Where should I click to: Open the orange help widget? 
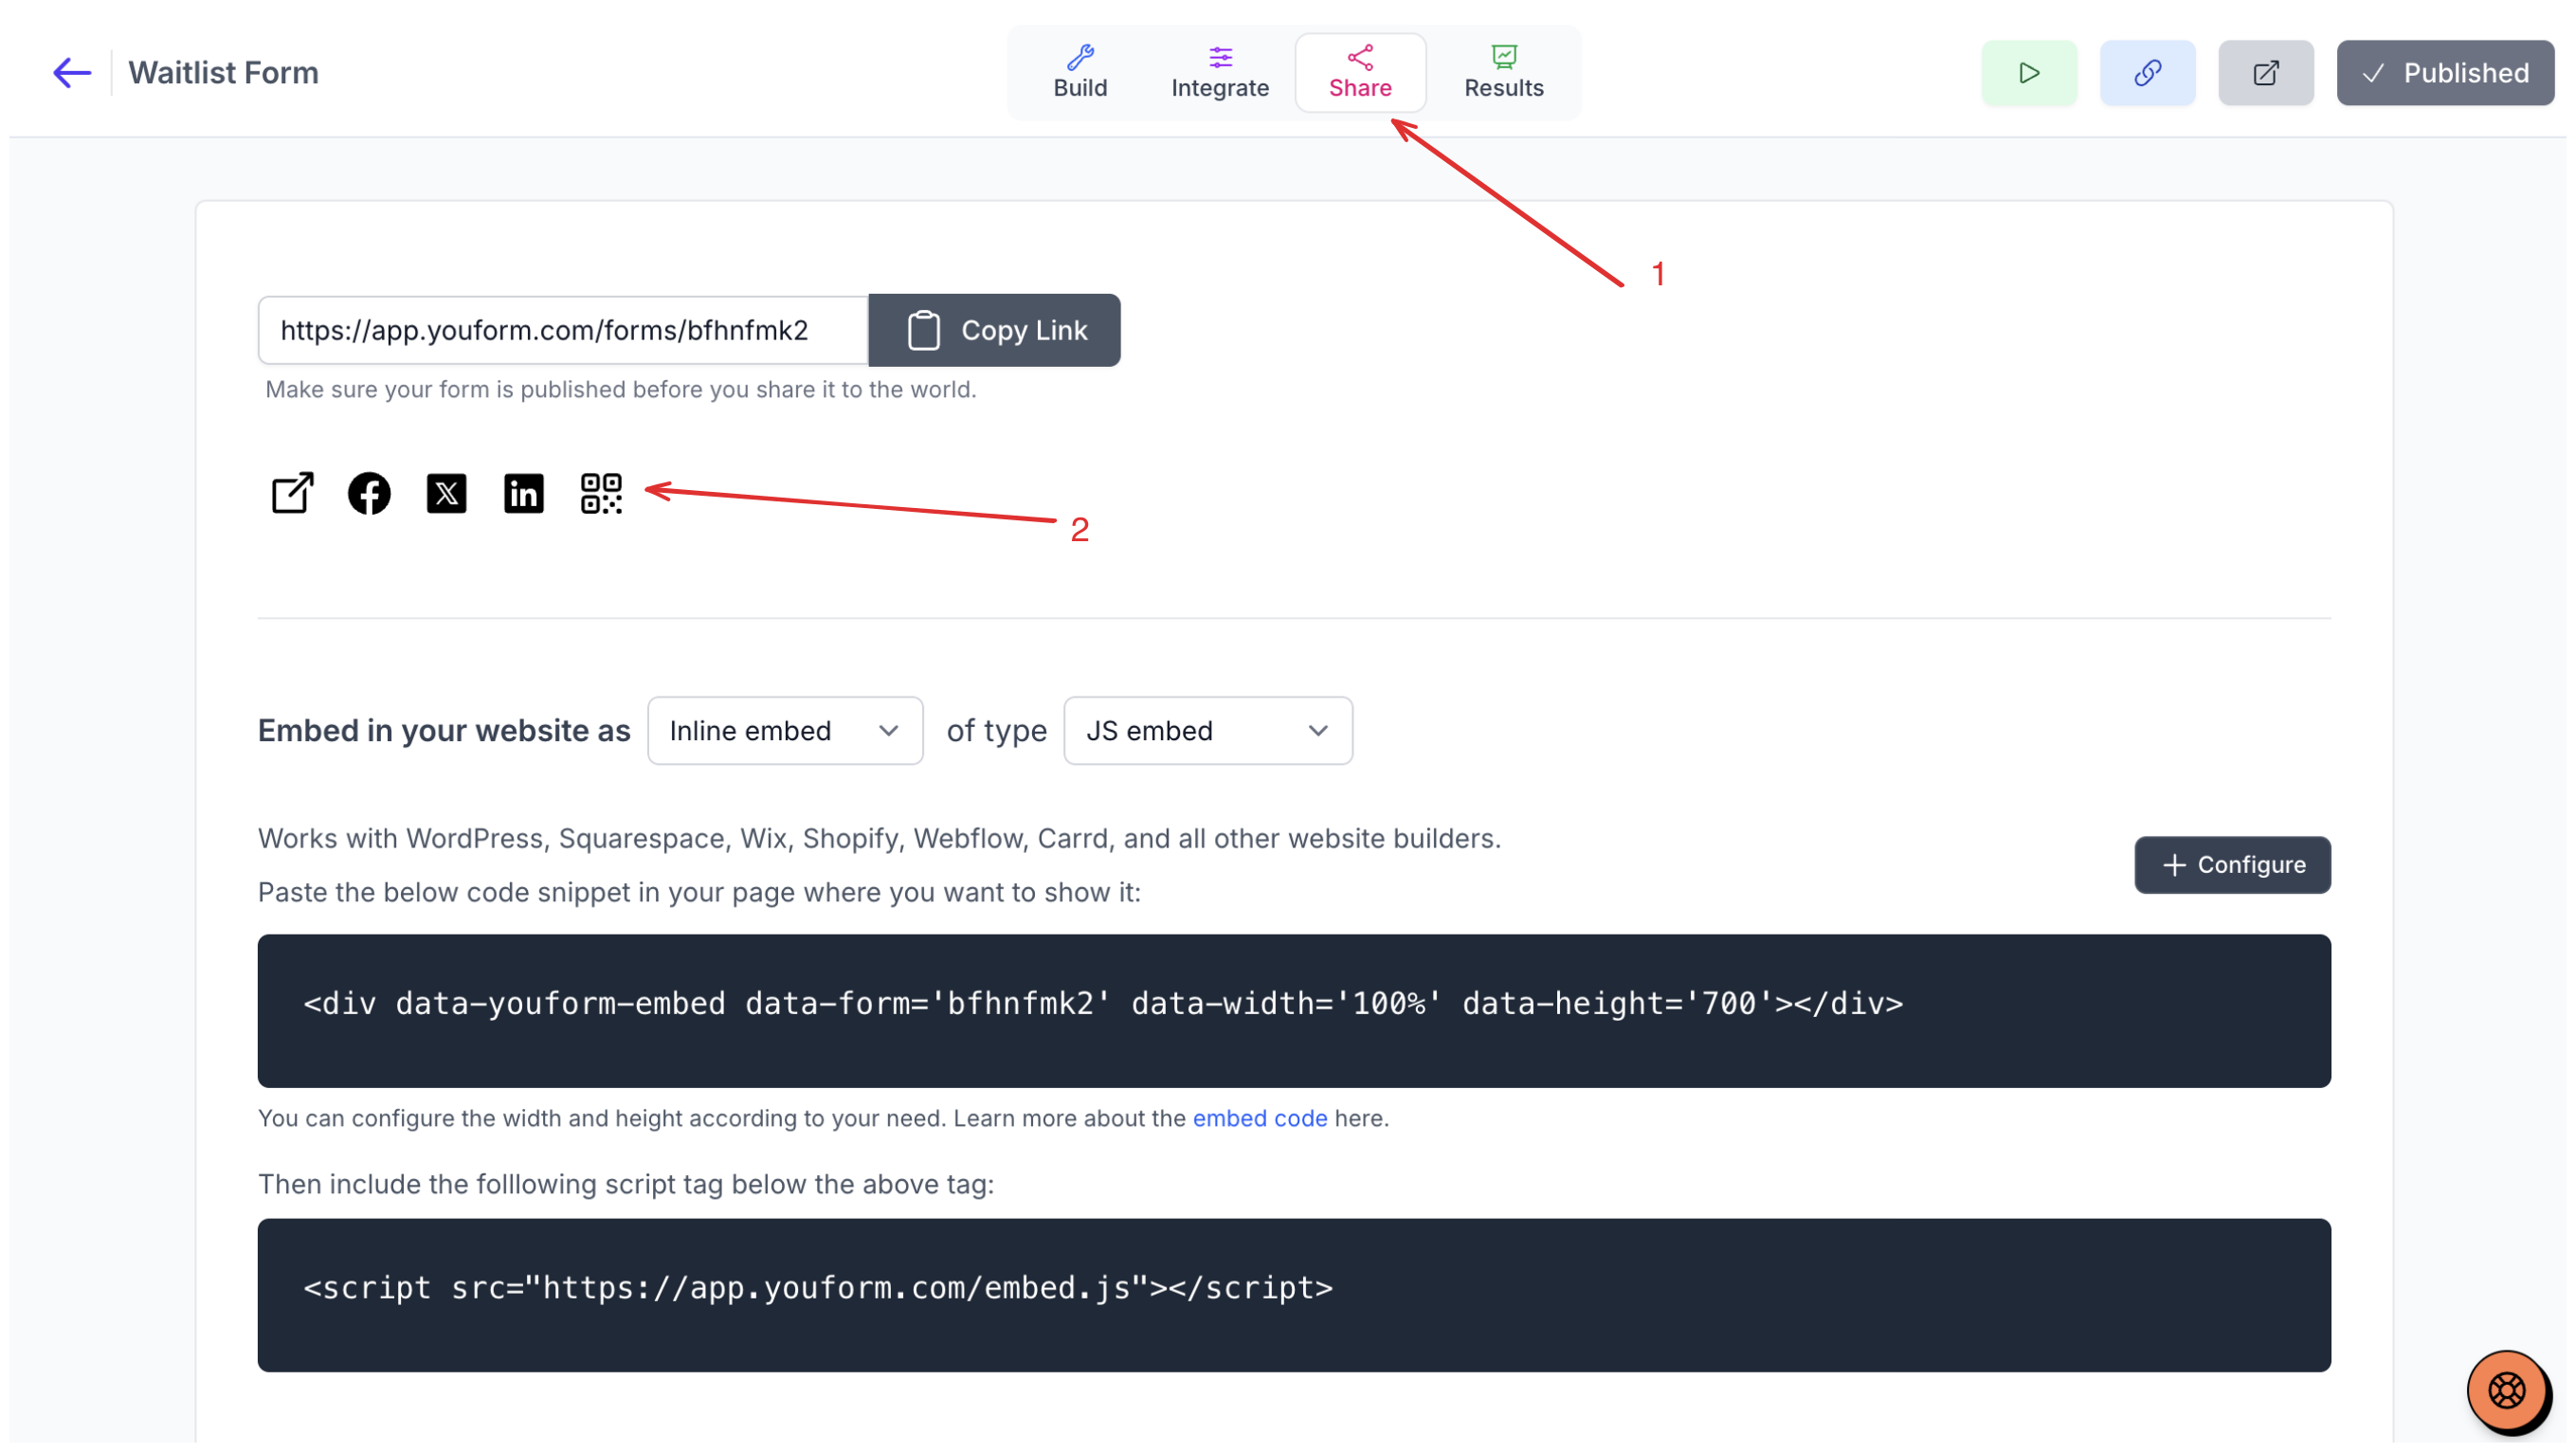coord(2506,1390)
